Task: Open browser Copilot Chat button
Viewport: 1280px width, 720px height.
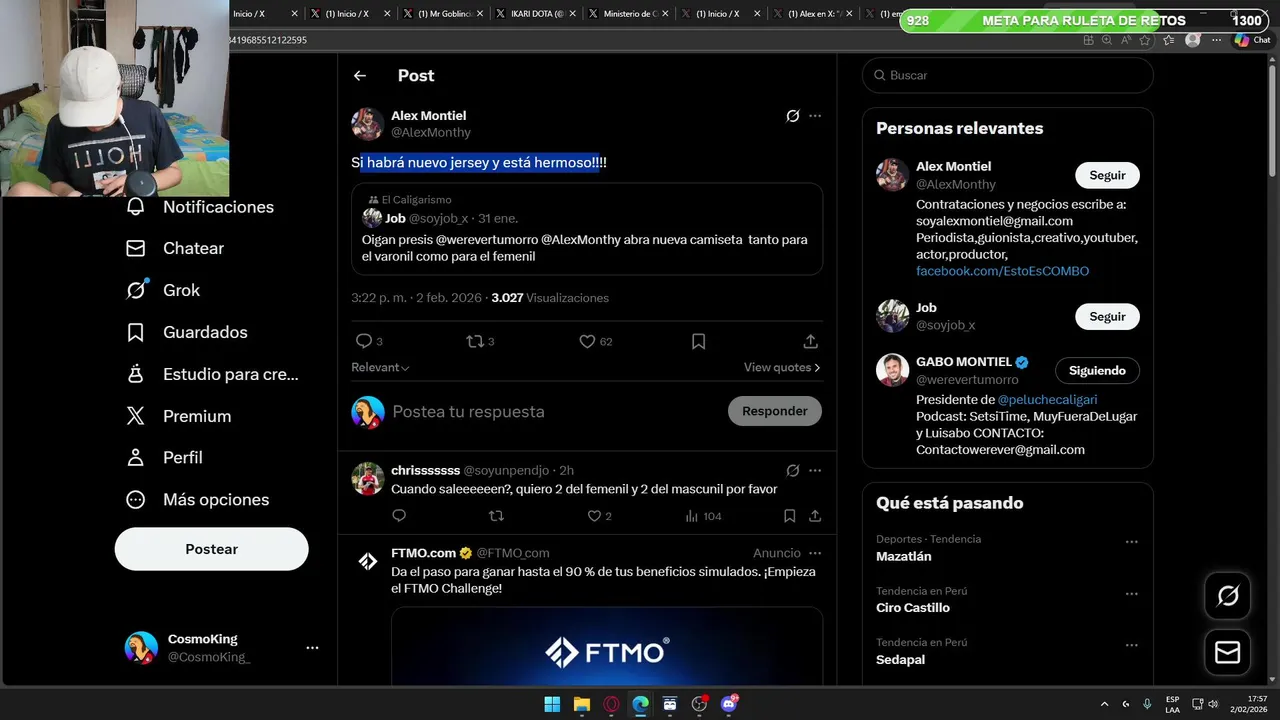Action: [1252, 40]
